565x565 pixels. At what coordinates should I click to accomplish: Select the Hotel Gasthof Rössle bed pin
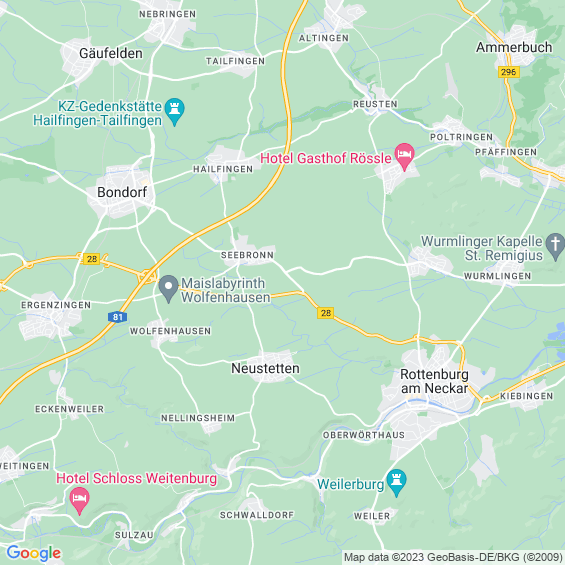pyautogui.click(x=405, y=156)
